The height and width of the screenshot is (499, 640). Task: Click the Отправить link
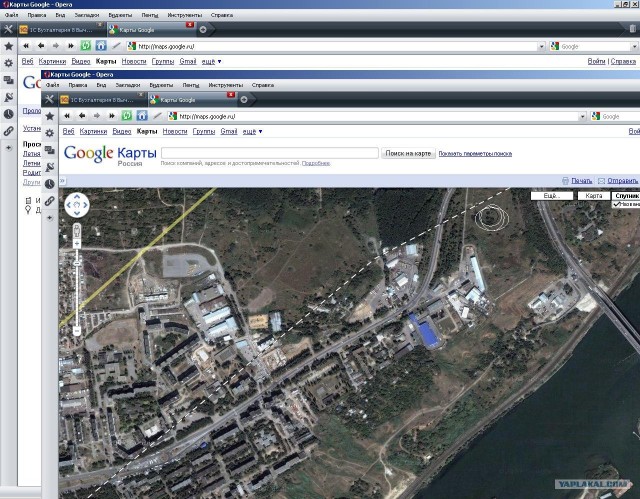point(622,181)
